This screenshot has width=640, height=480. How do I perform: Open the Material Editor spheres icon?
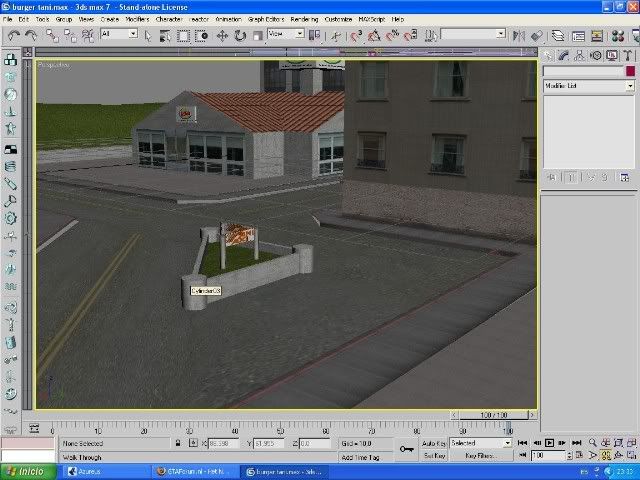tap(618, 36)
